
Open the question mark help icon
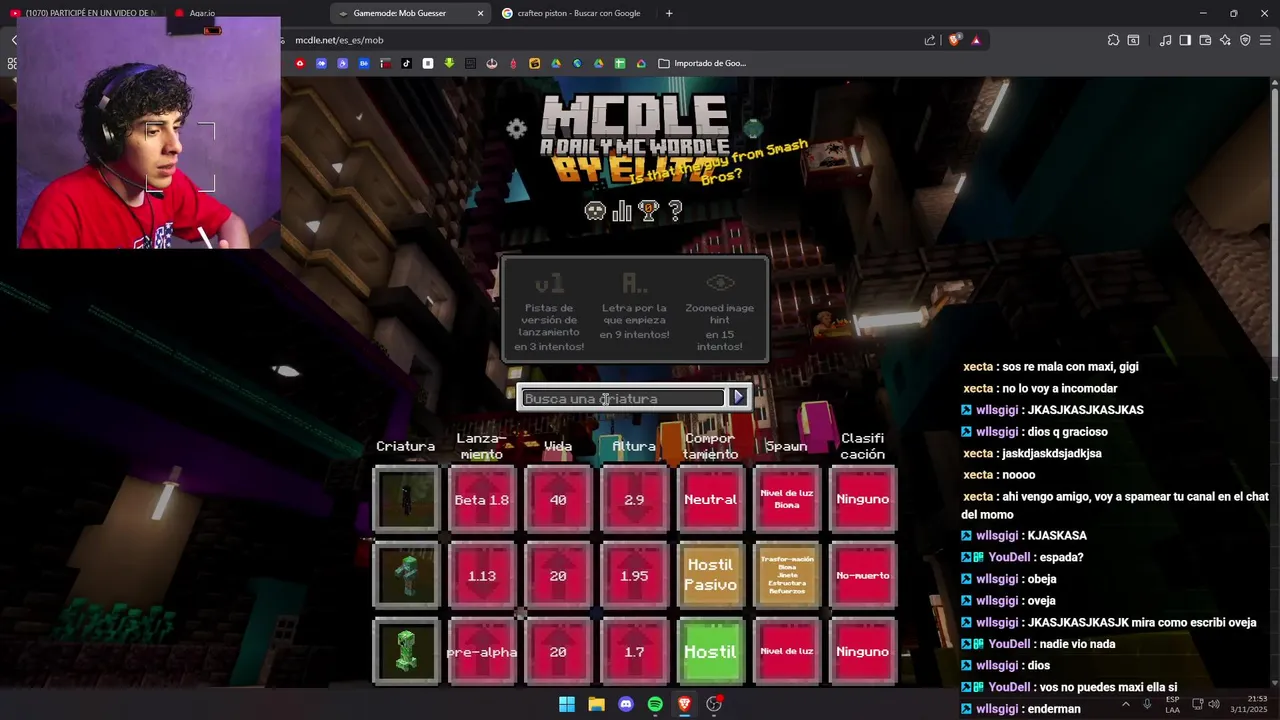(x=675, y=211)
